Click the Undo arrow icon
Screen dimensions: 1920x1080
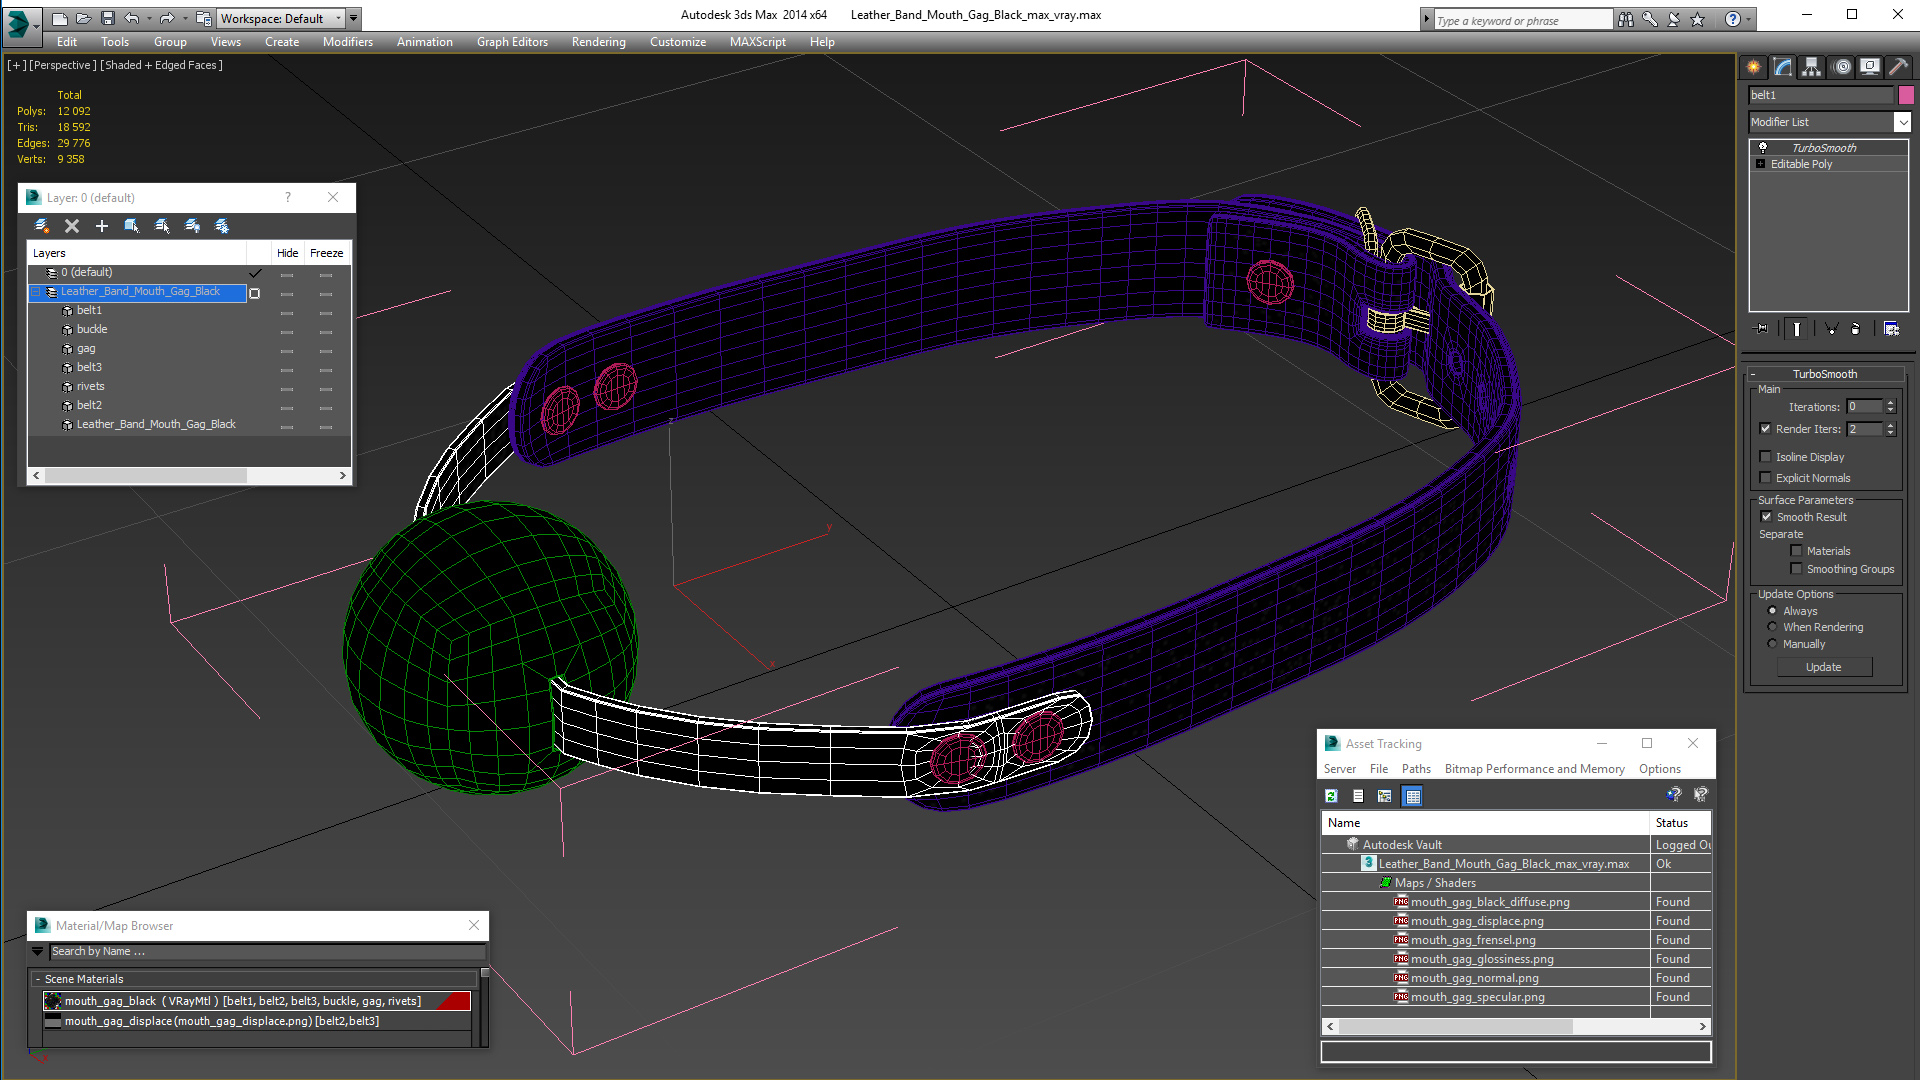tap(131, 18)
